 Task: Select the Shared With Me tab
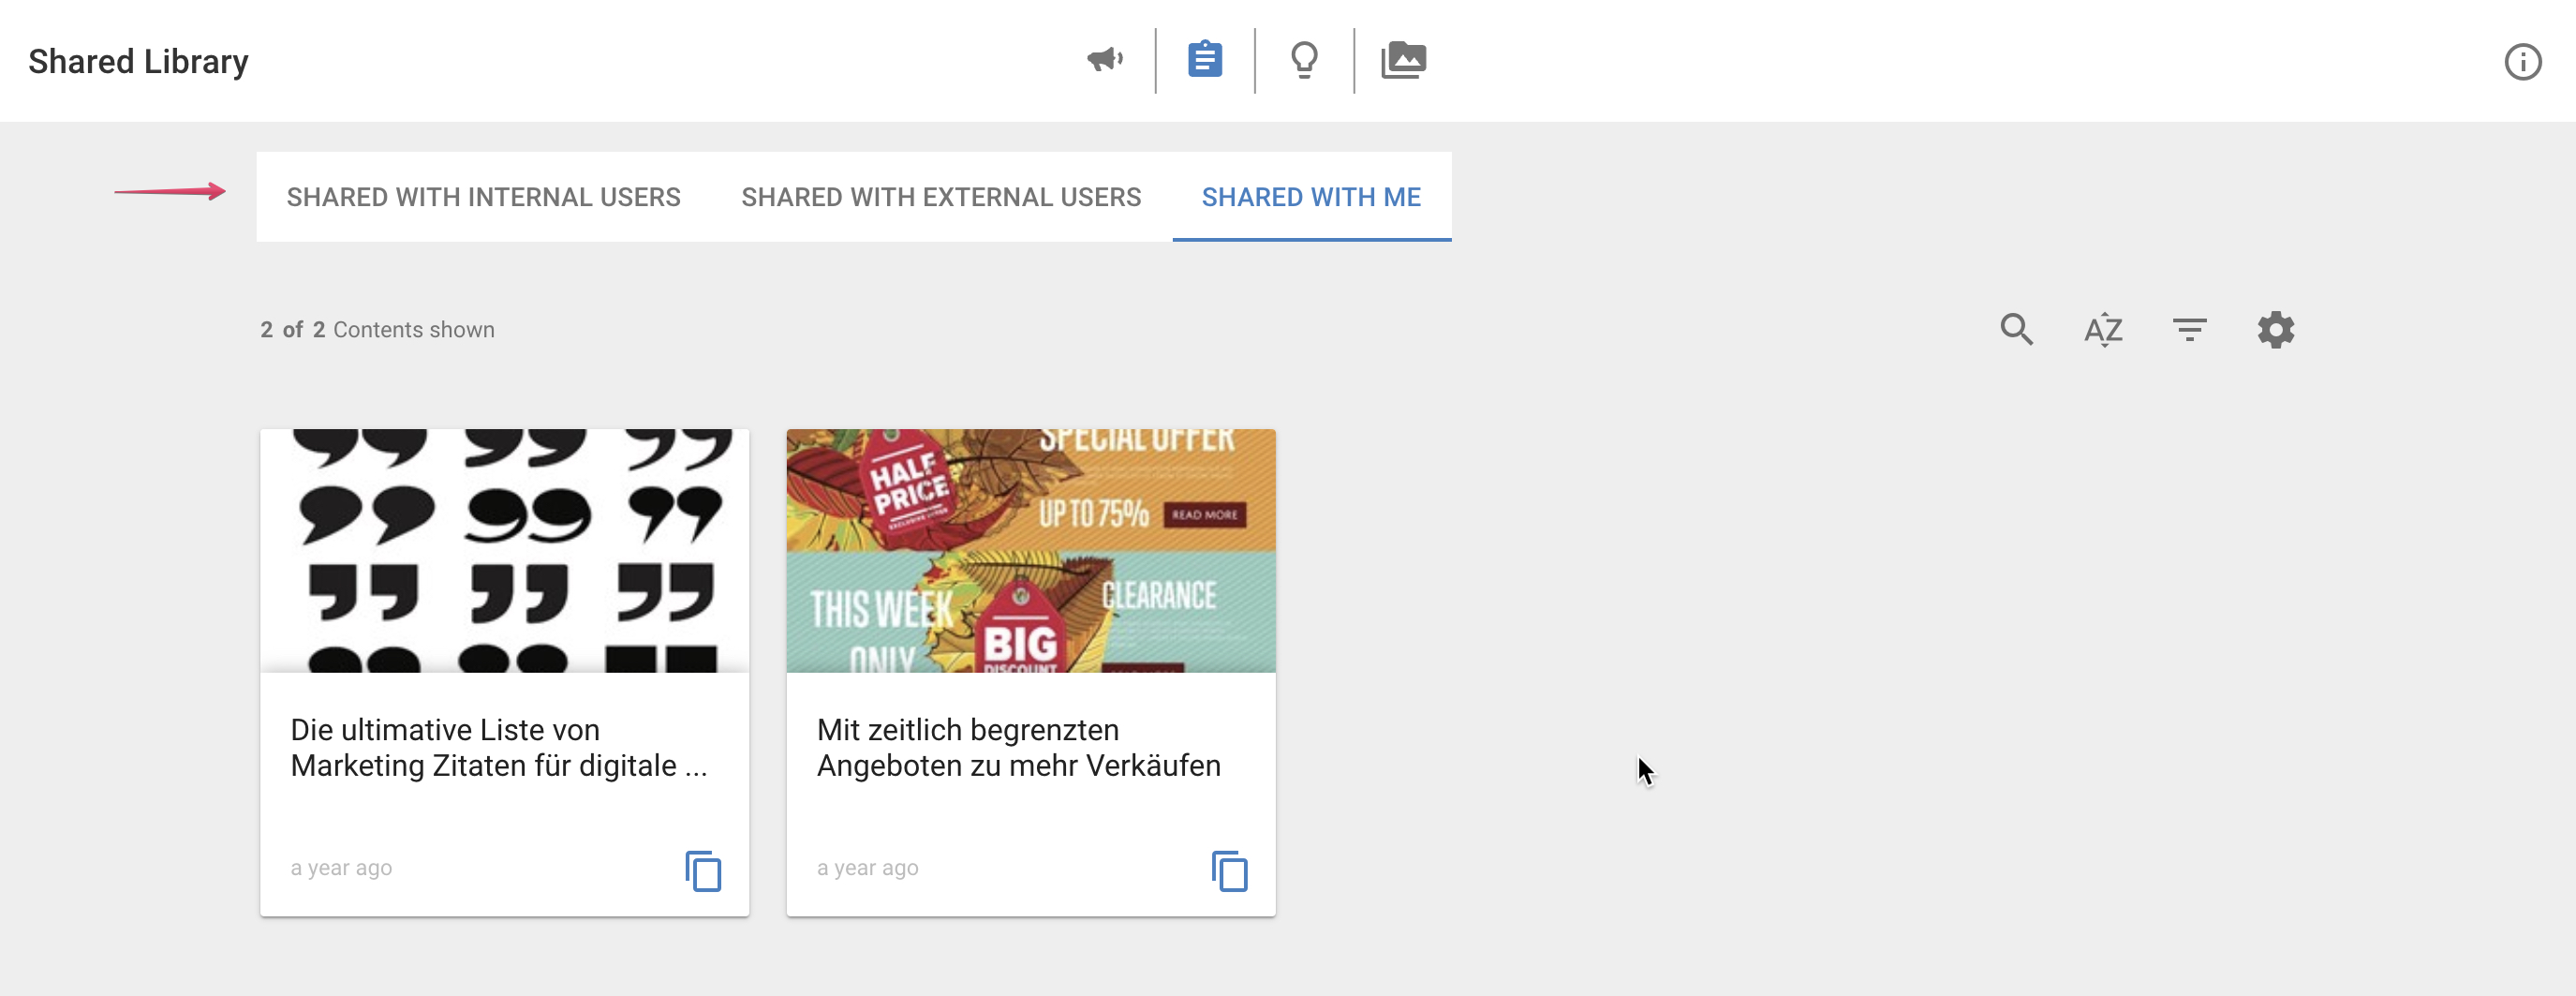coord(1310,197)
